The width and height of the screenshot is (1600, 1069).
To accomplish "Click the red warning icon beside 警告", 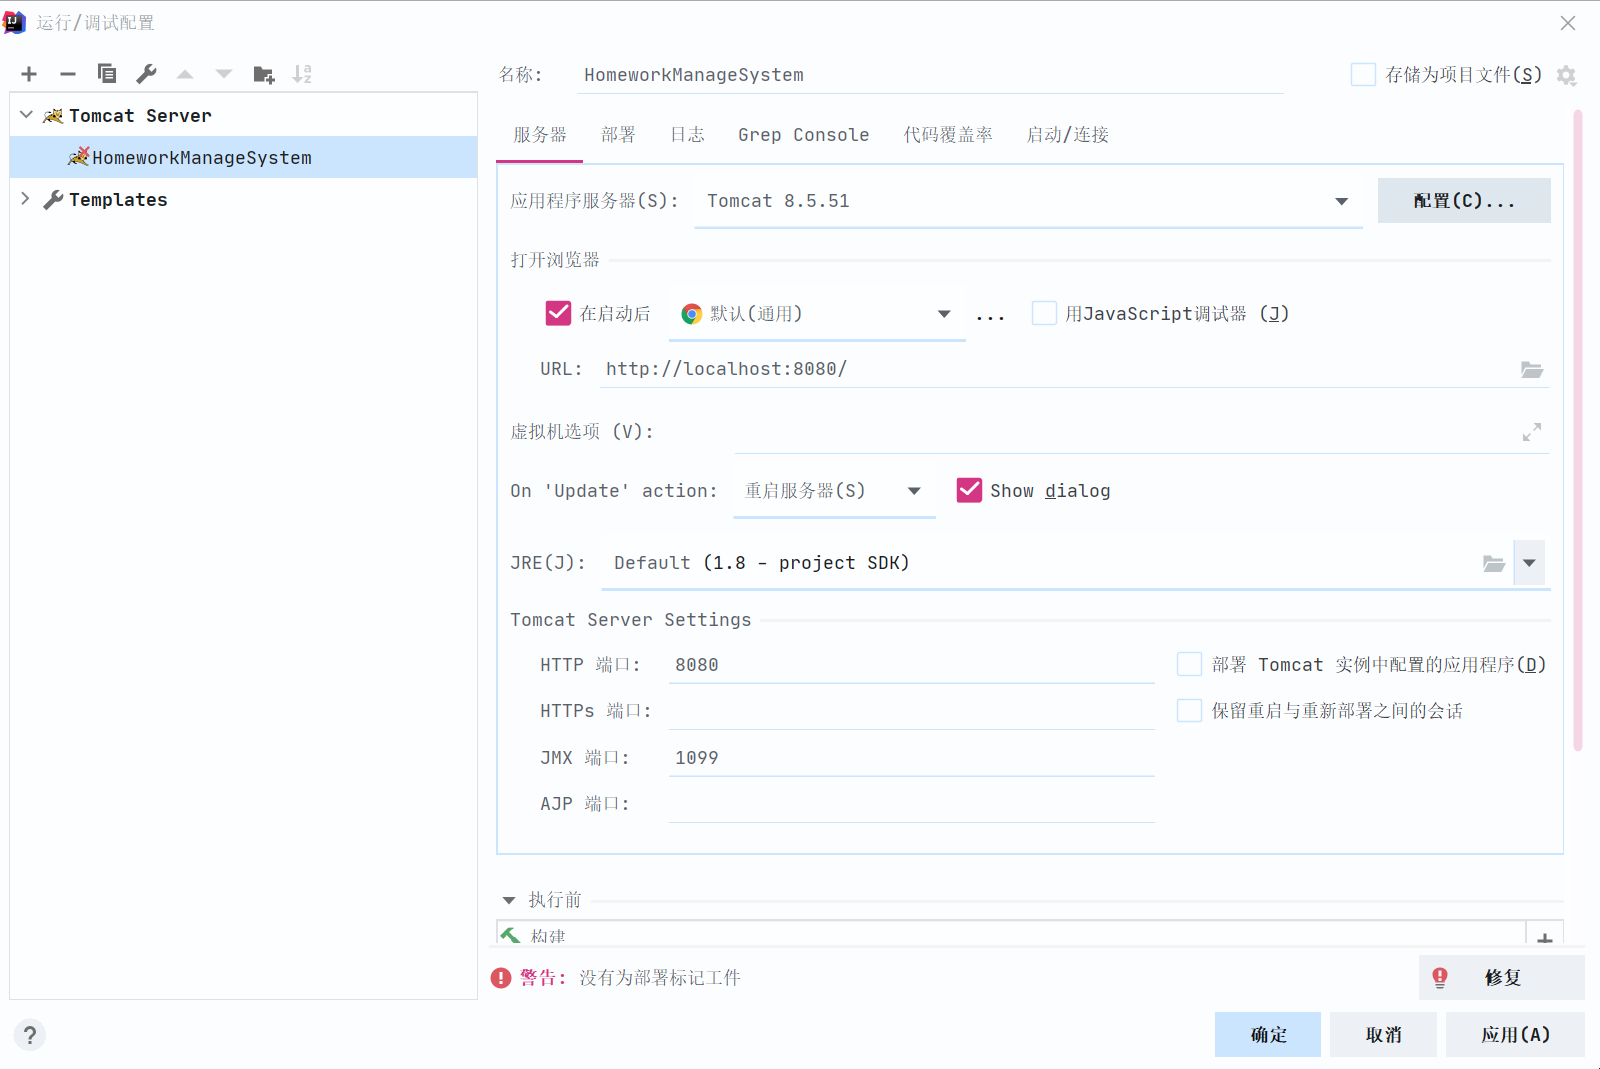I will 501,978.
